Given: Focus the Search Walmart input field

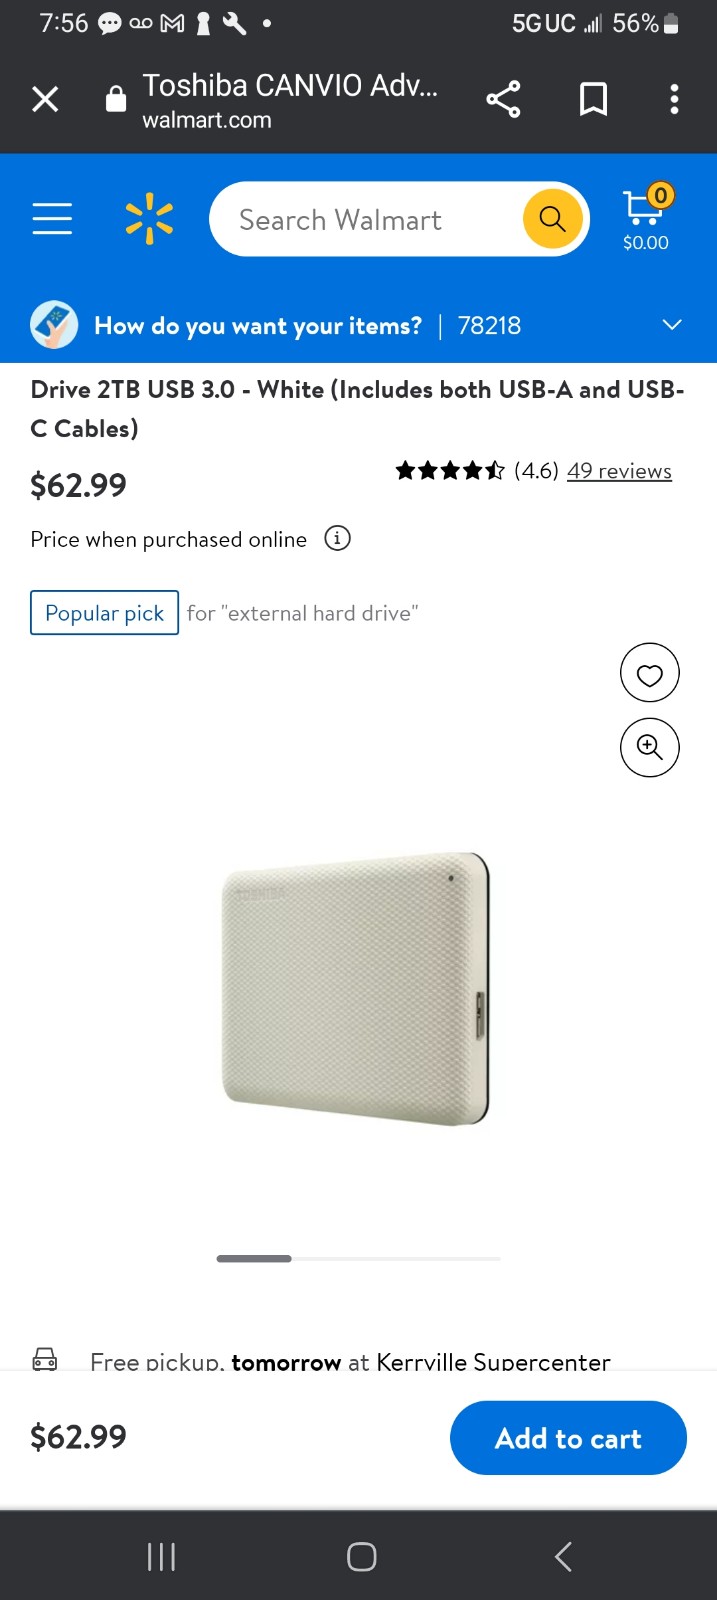Looking at the screenshot, I should [x=366, y=219].
